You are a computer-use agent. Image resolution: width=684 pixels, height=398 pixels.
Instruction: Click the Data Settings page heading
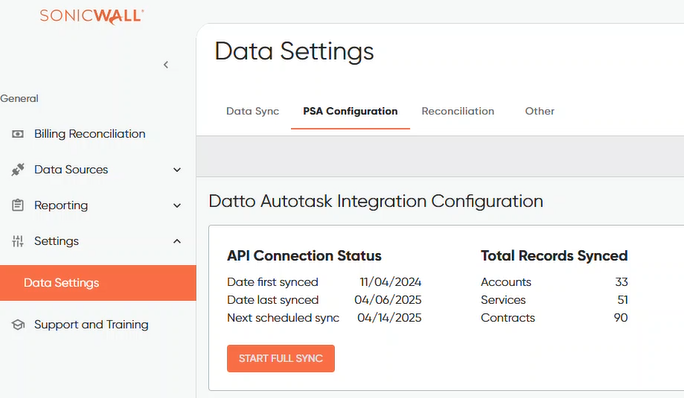click(294, 51)
